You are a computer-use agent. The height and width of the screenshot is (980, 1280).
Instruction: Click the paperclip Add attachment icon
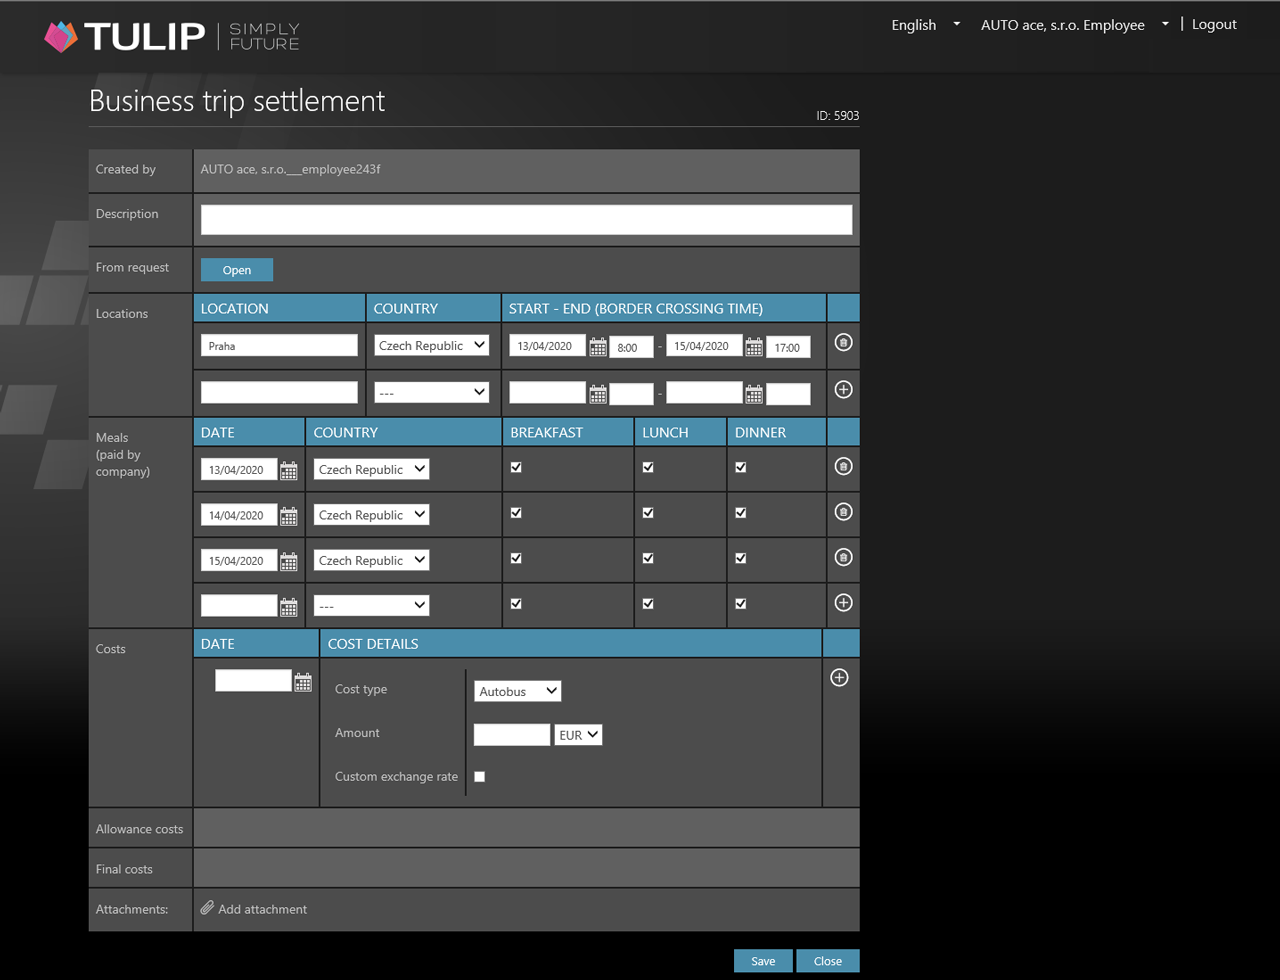pos(207,908)
